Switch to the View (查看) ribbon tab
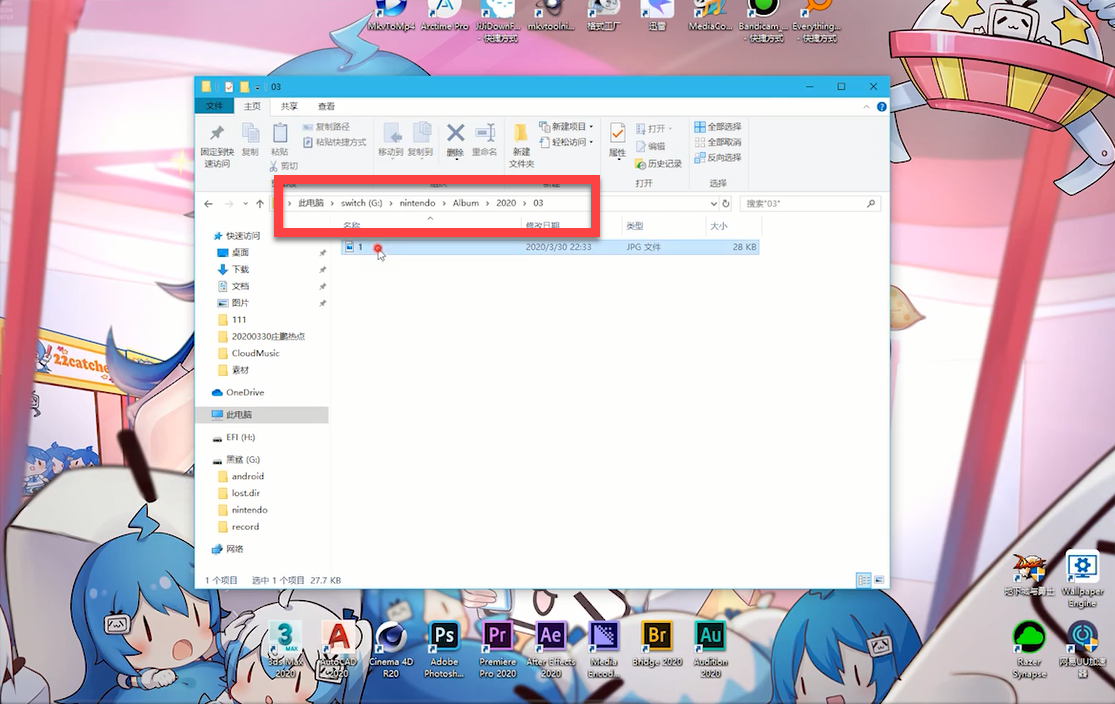This screenshot has width=1115, height=704. [326, 106]
